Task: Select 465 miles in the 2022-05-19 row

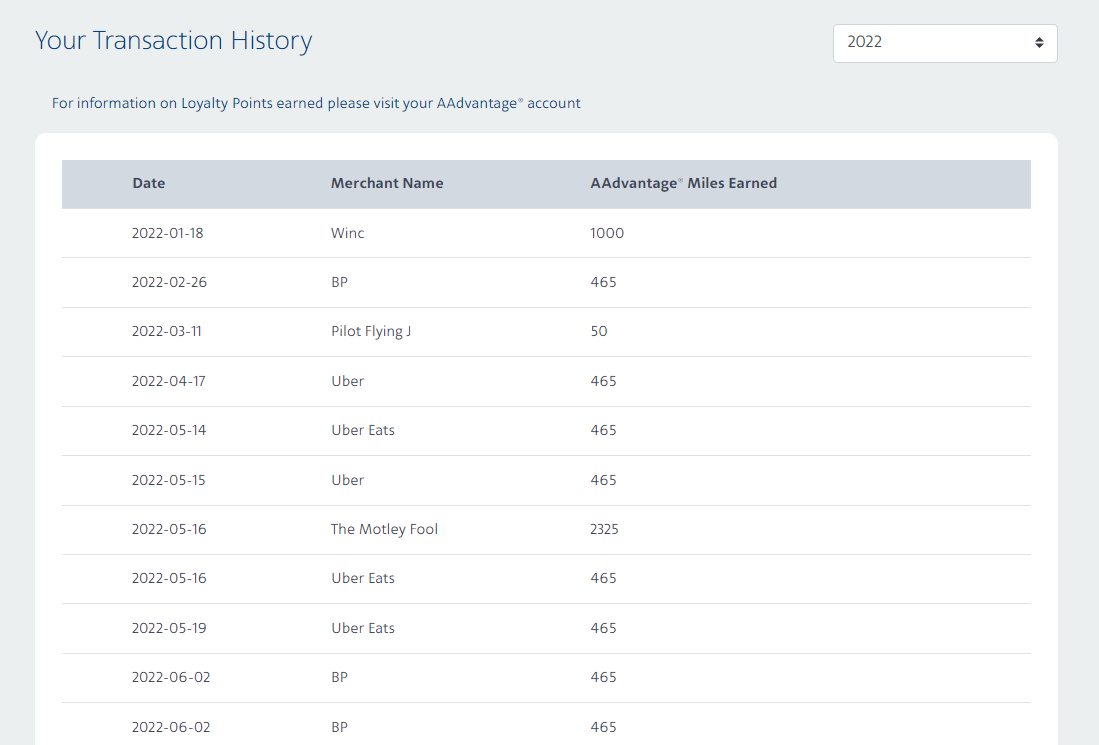Action: (x=603, y=628)
